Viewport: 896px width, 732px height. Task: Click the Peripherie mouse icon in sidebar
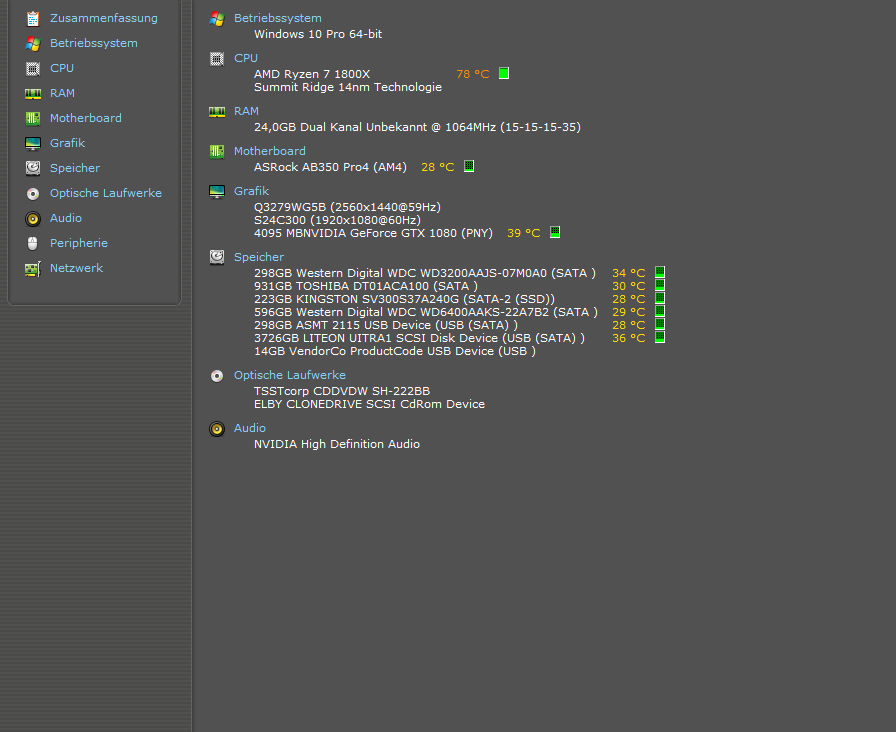point(33,243)
